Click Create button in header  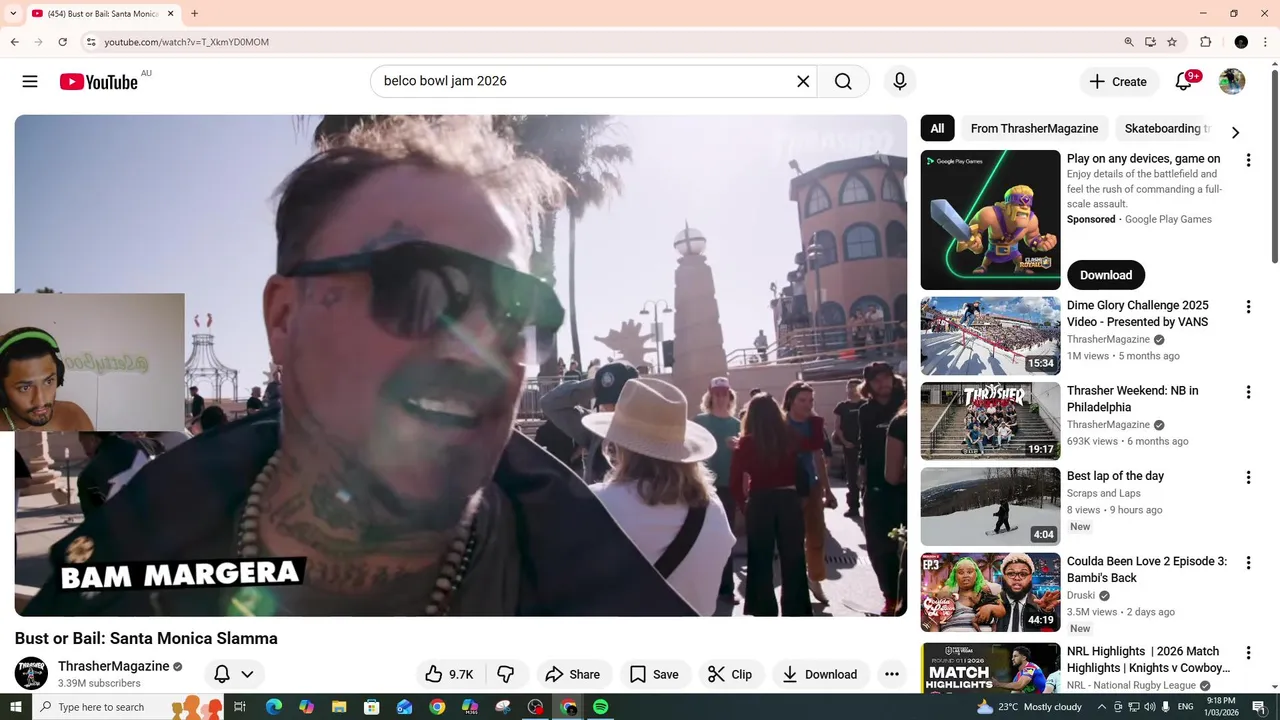1119,81
